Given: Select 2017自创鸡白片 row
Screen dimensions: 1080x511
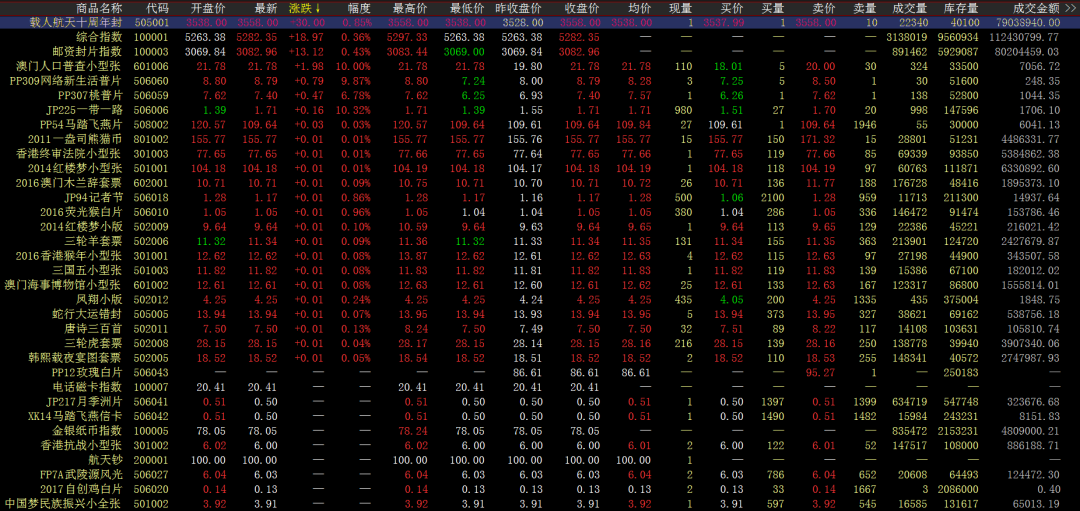Looking at the screenshot, I should [x=540, y=490].
